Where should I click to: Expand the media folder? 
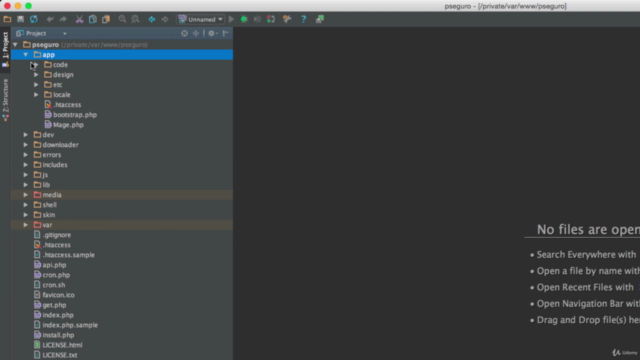click(x=26, y=195)
